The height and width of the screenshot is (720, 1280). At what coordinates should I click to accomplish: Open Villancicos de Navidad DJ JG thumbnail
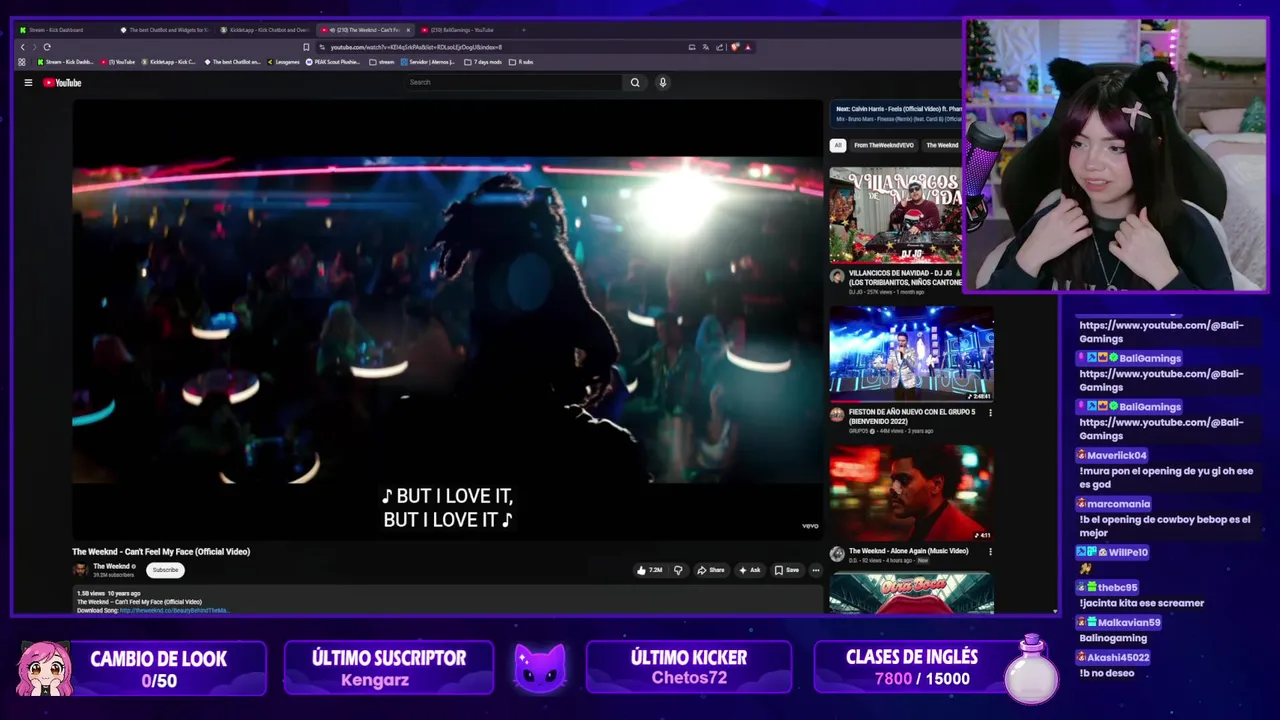click(x=895, y=214)
